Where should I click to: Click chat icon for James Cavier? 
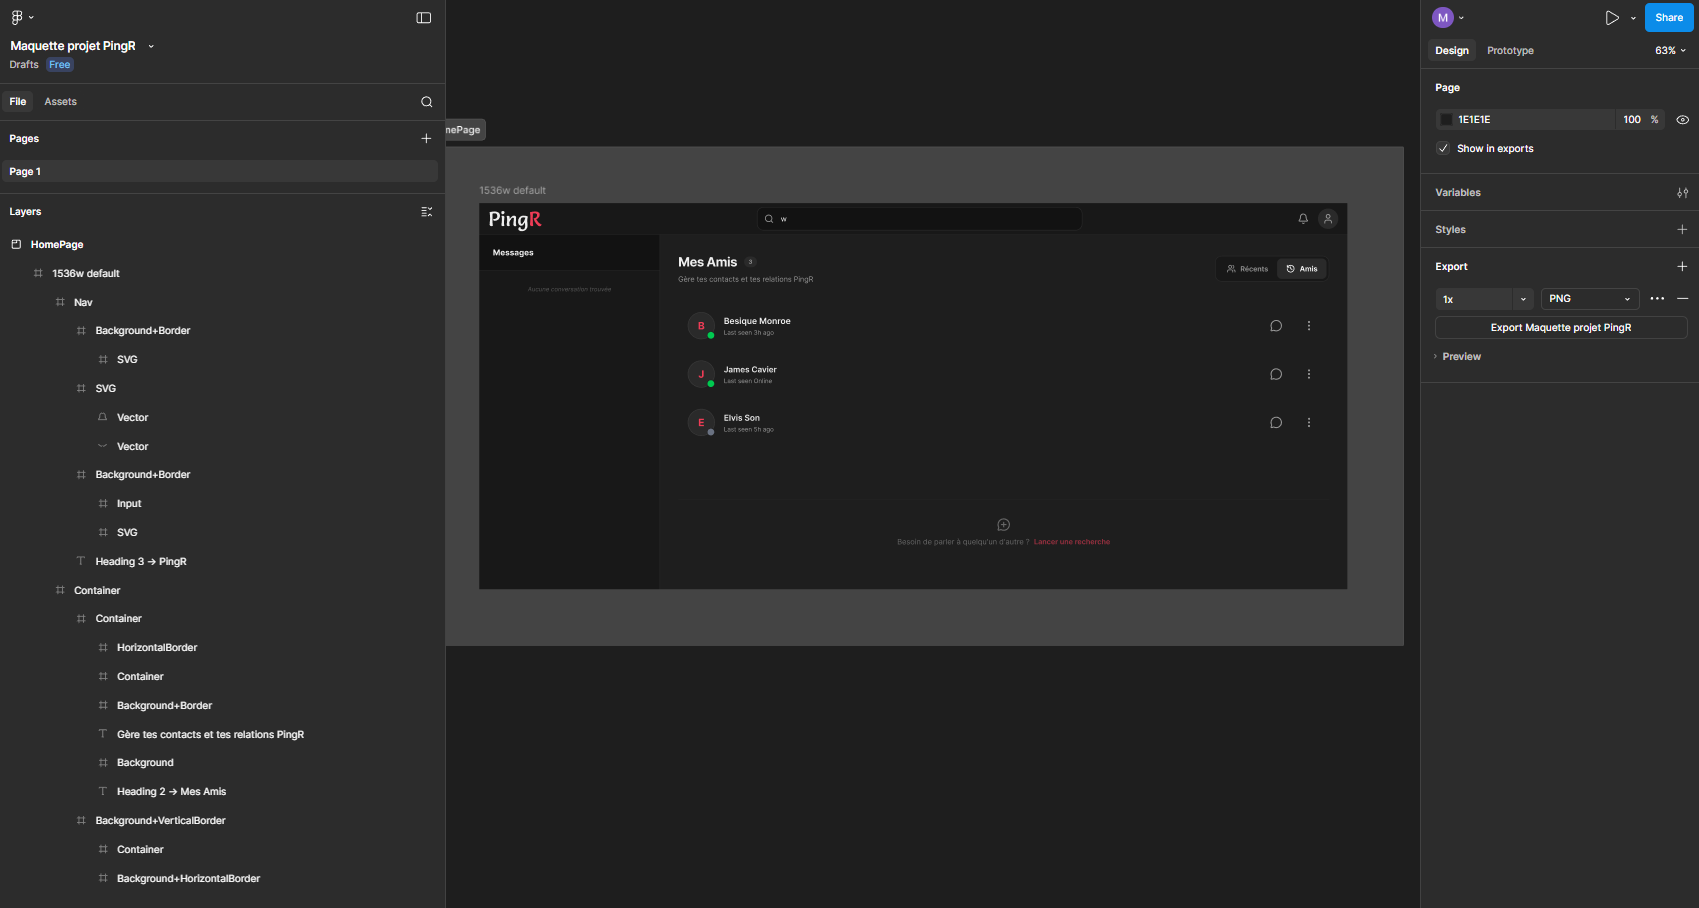click(1276, 374)
